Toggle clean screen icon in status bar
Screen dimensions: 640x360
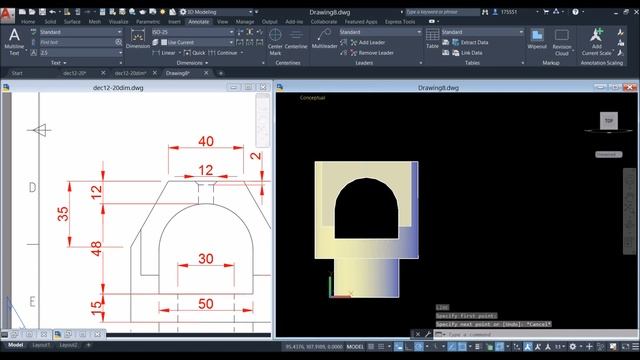[626, 347]
